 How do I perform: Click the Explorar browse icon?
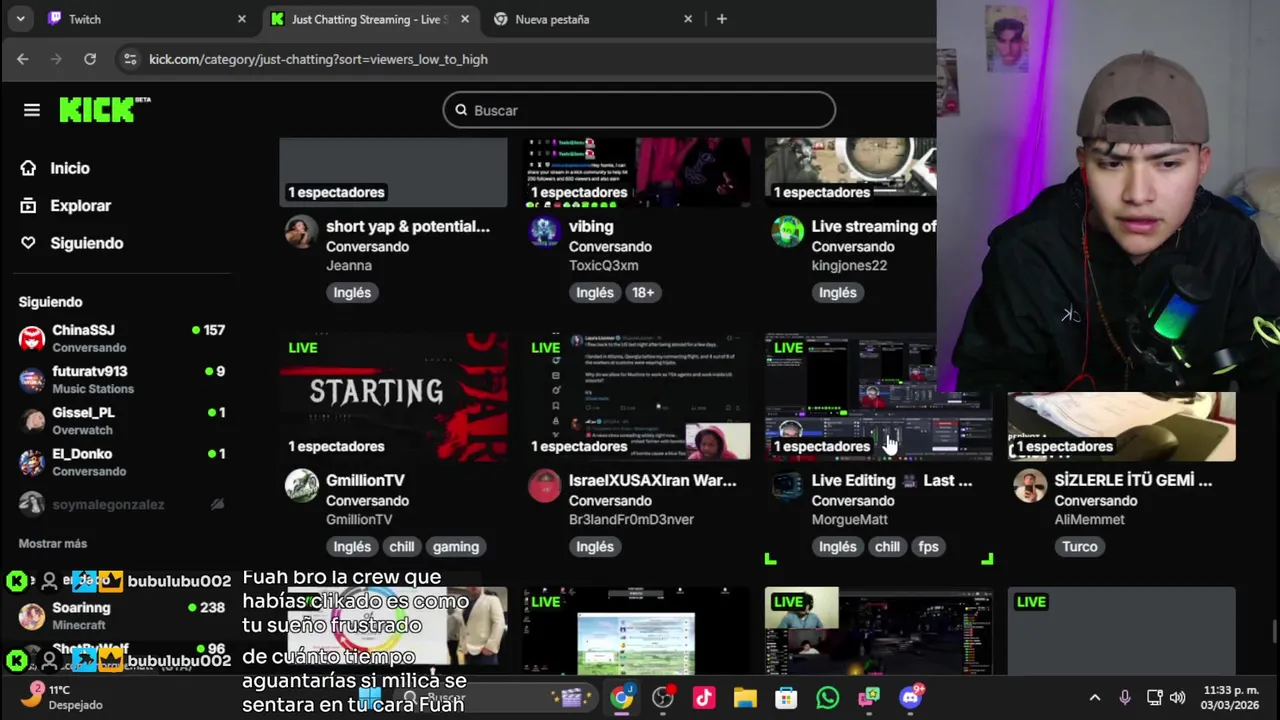pos(28,205)
